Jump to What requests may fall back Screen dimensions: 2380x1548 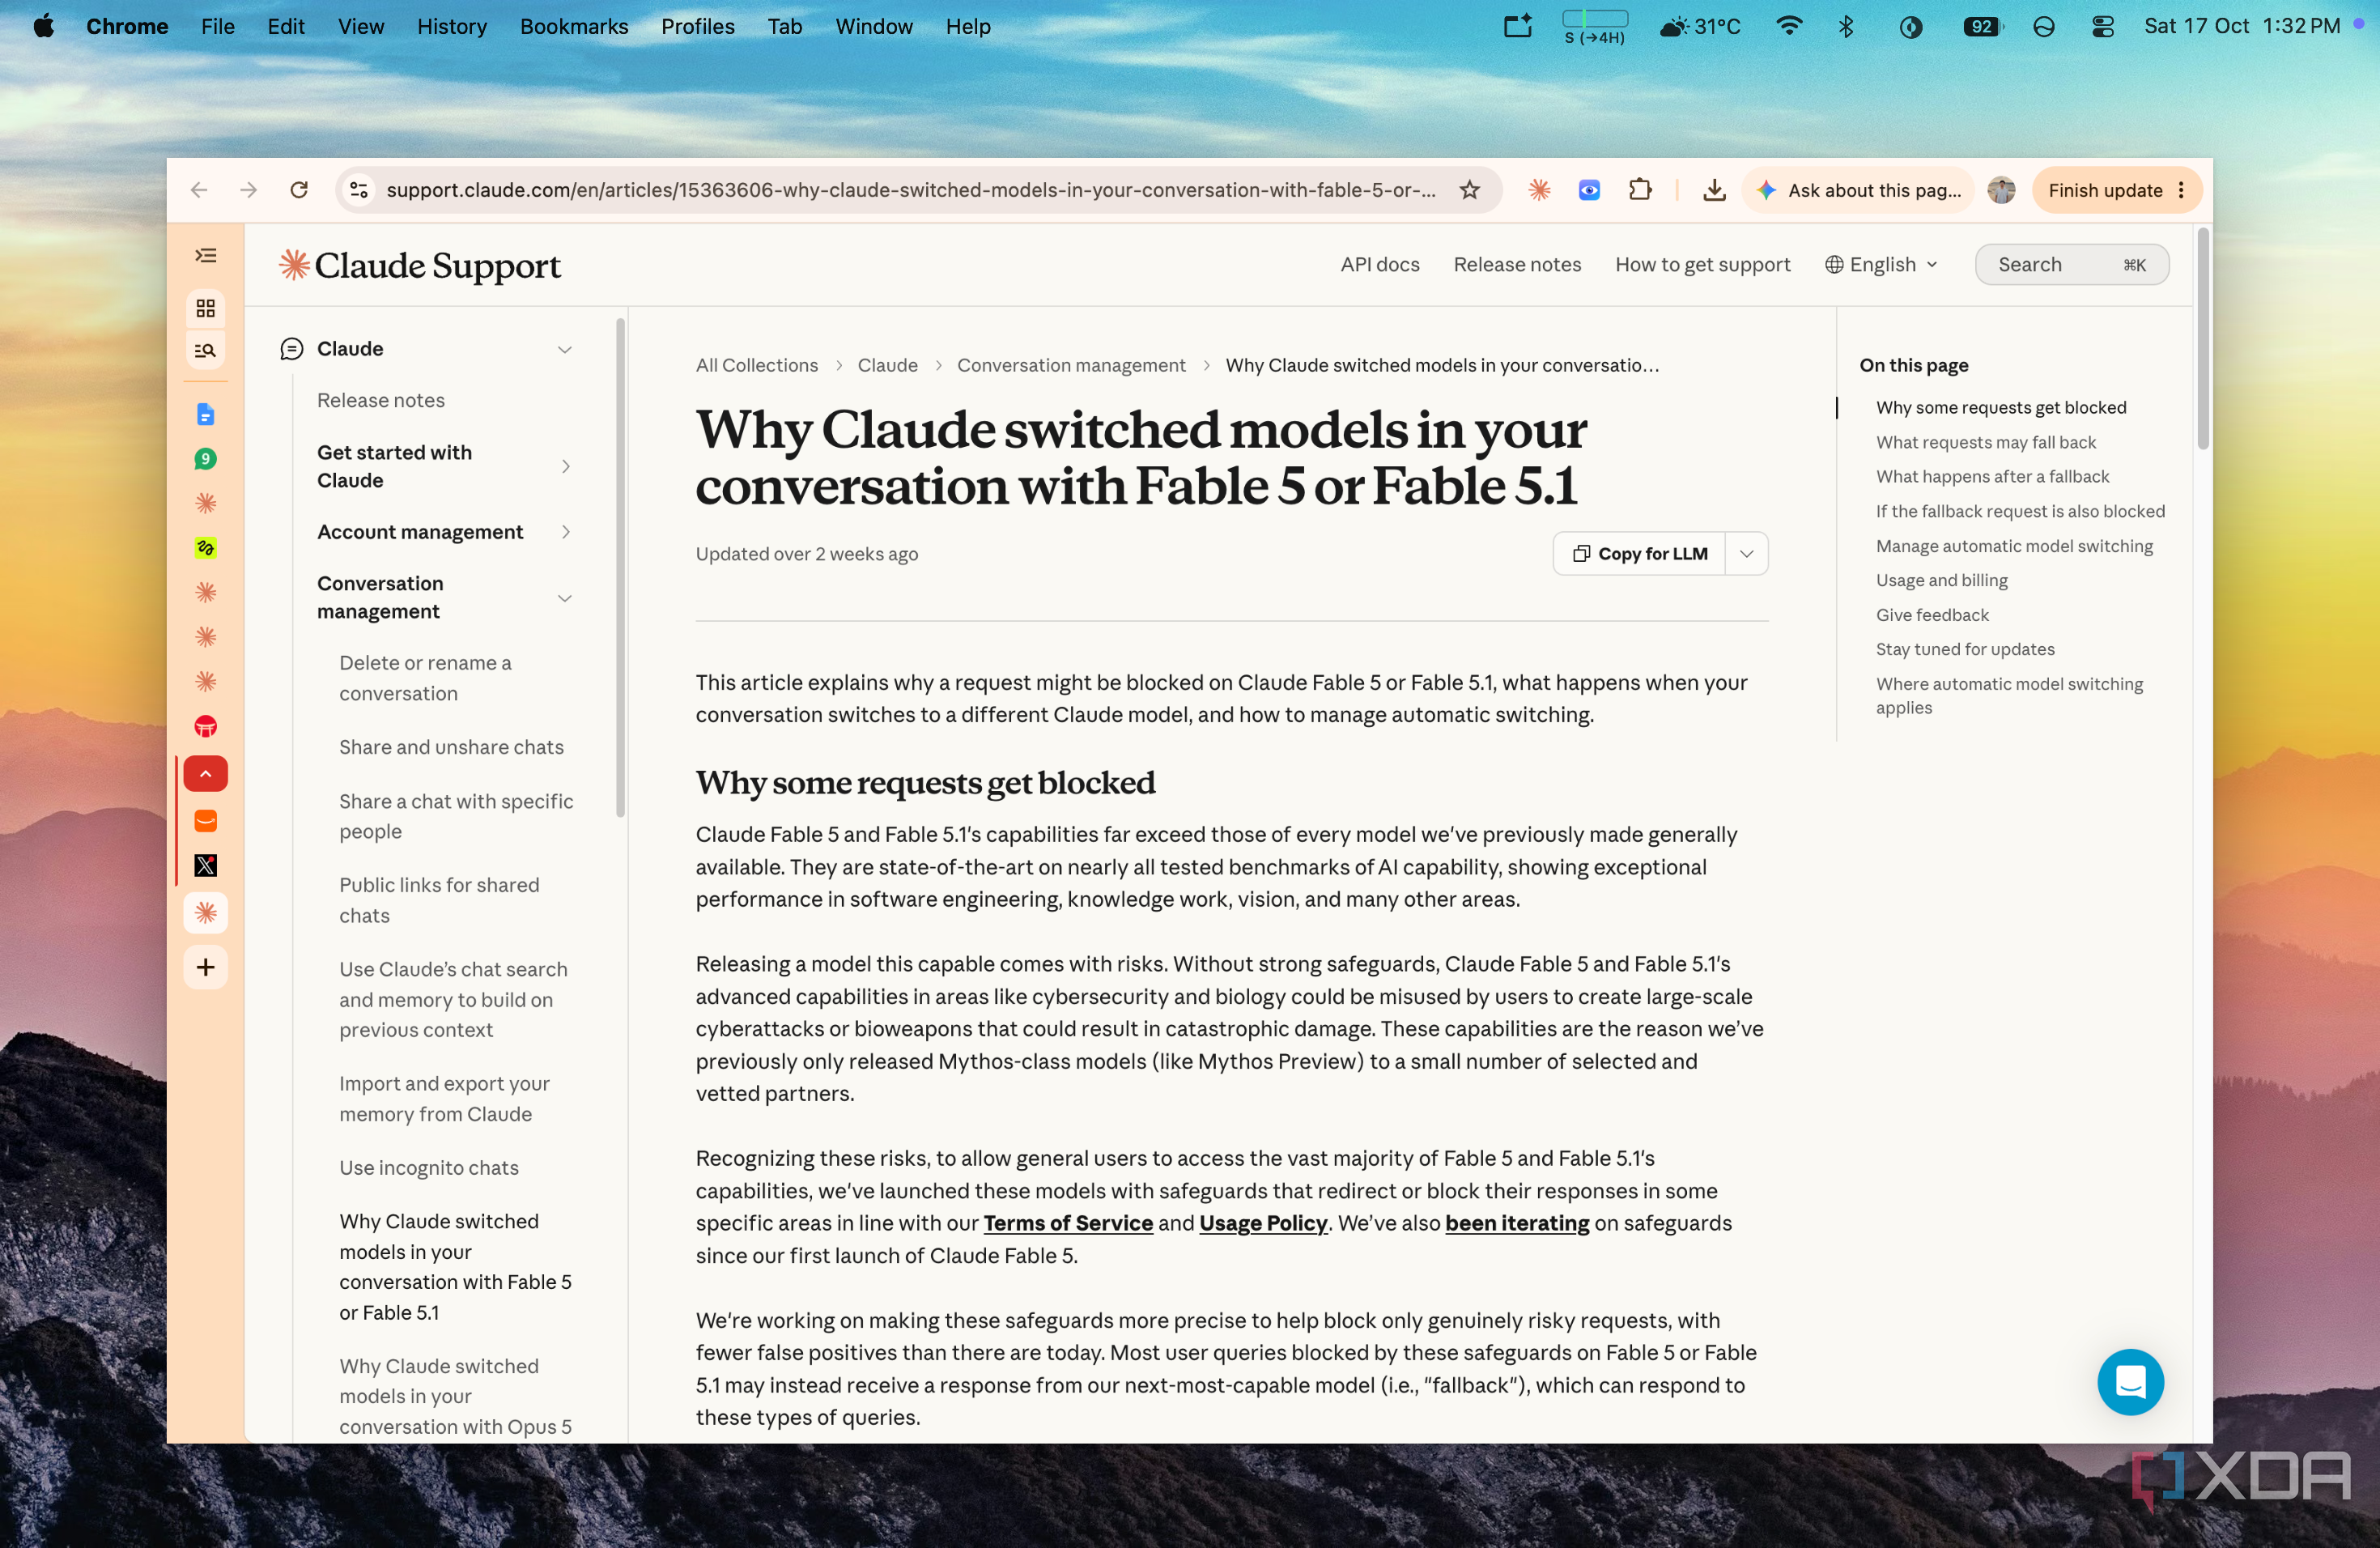[x=1985, y=442]
